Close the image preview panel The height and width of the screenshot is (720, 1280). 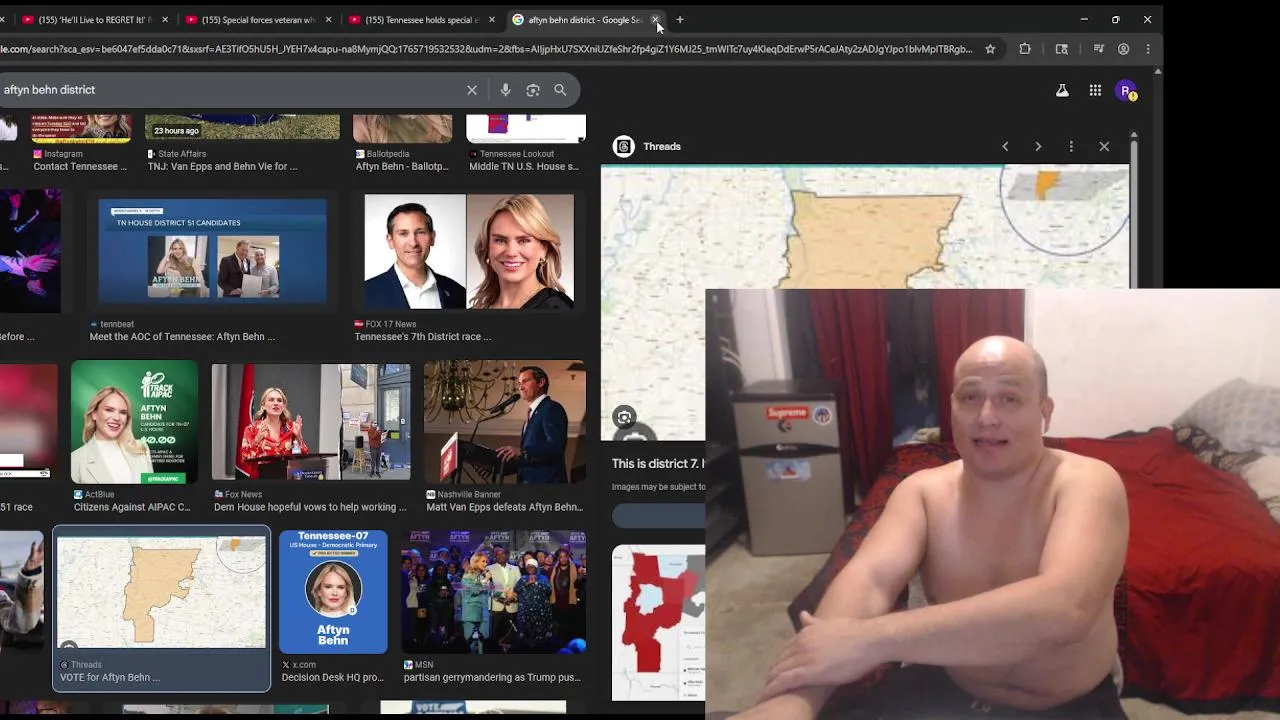pos(1104,146)
